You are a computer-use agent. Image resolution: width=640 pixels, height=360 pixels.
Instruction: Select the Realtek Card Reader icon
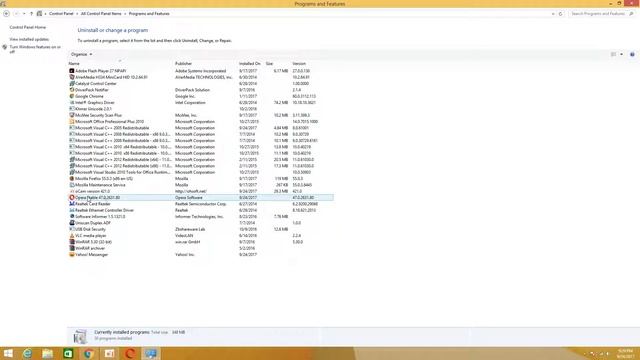72,204
